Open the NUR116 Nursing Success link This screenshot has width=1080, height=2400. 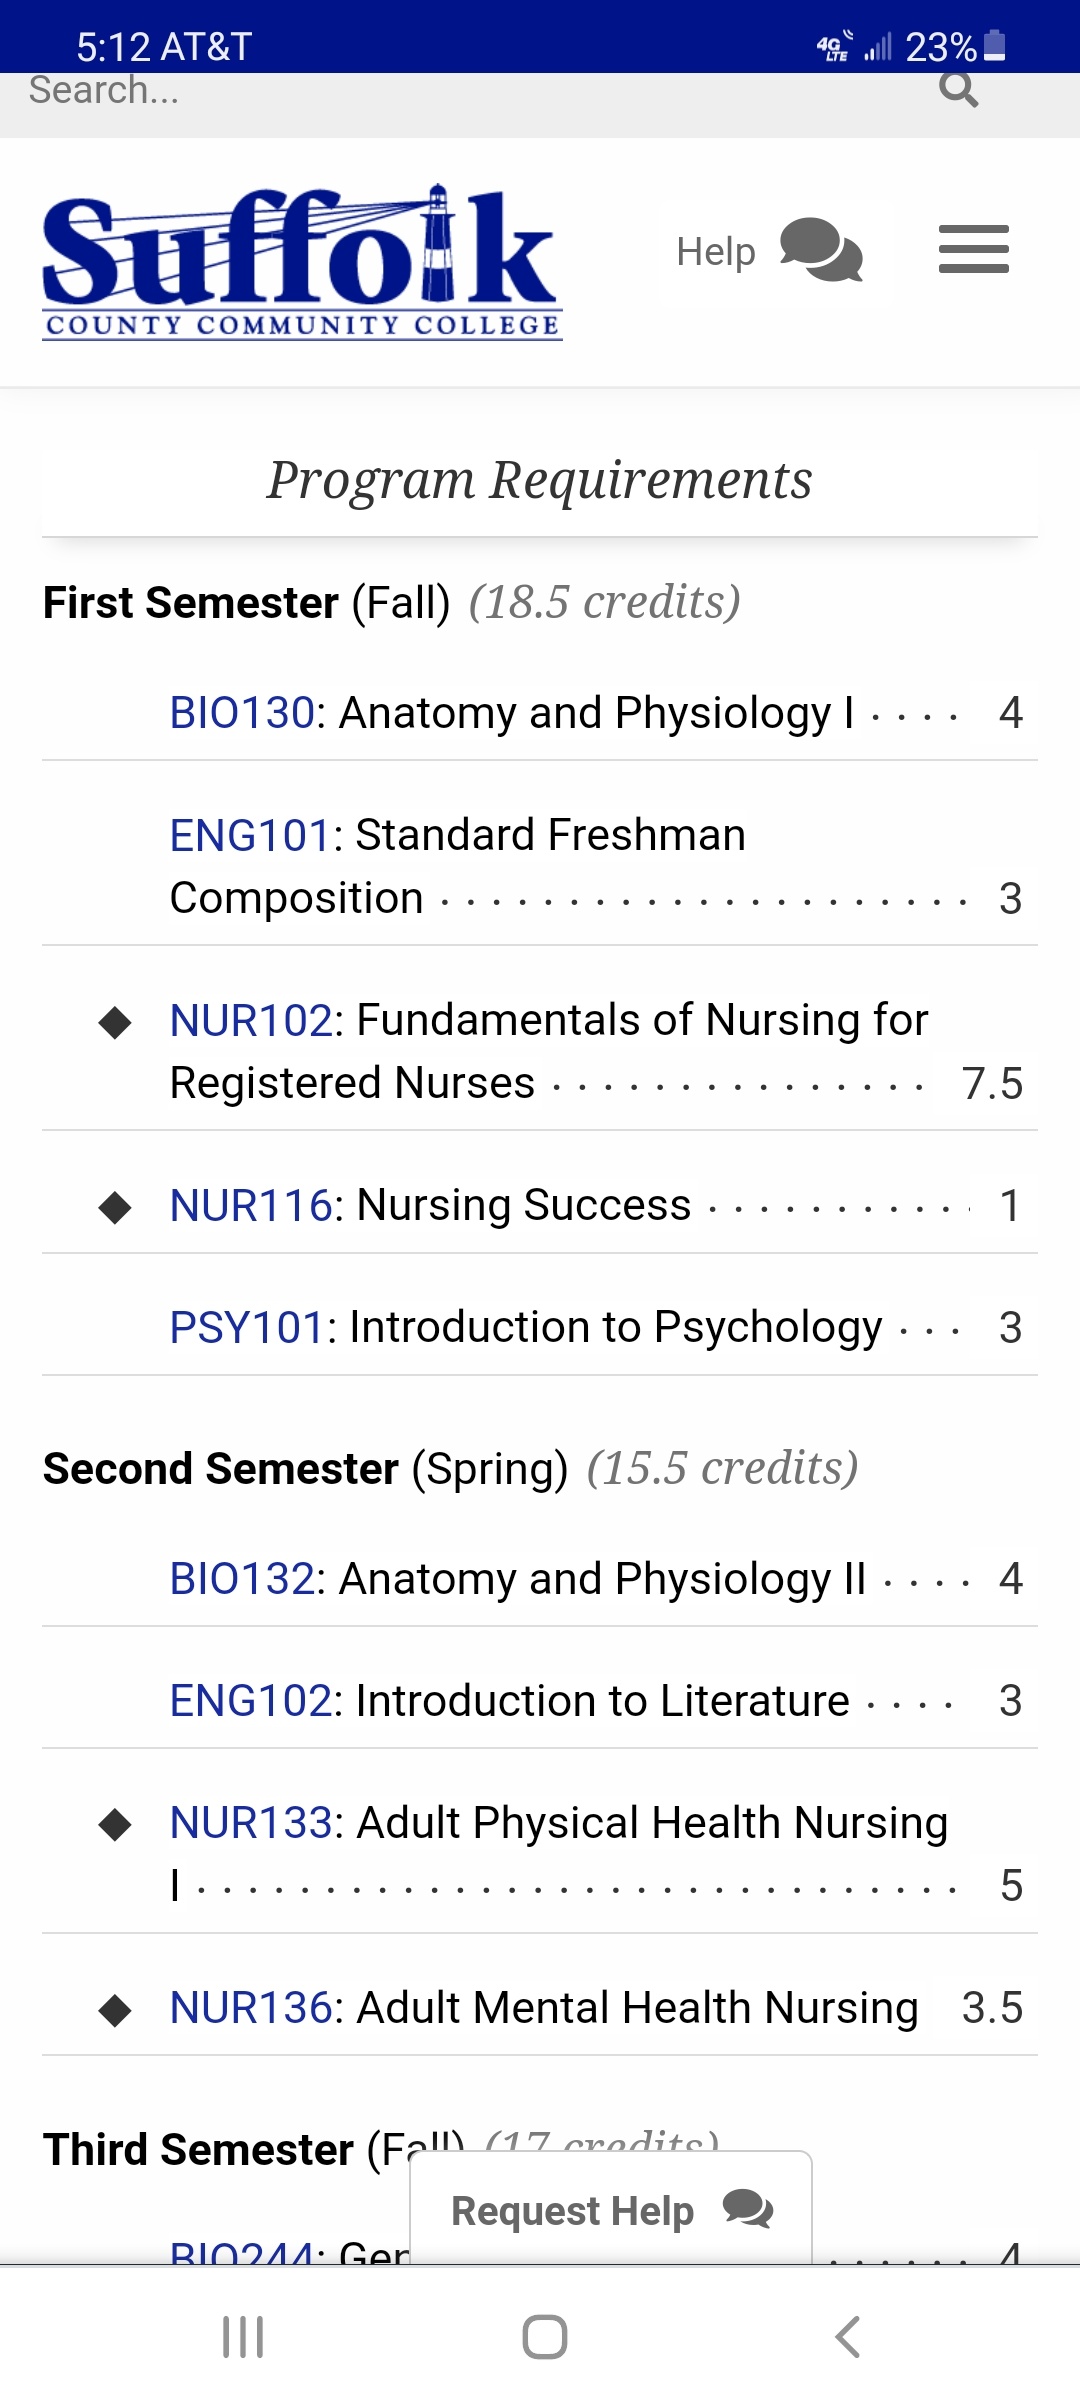251,1205
